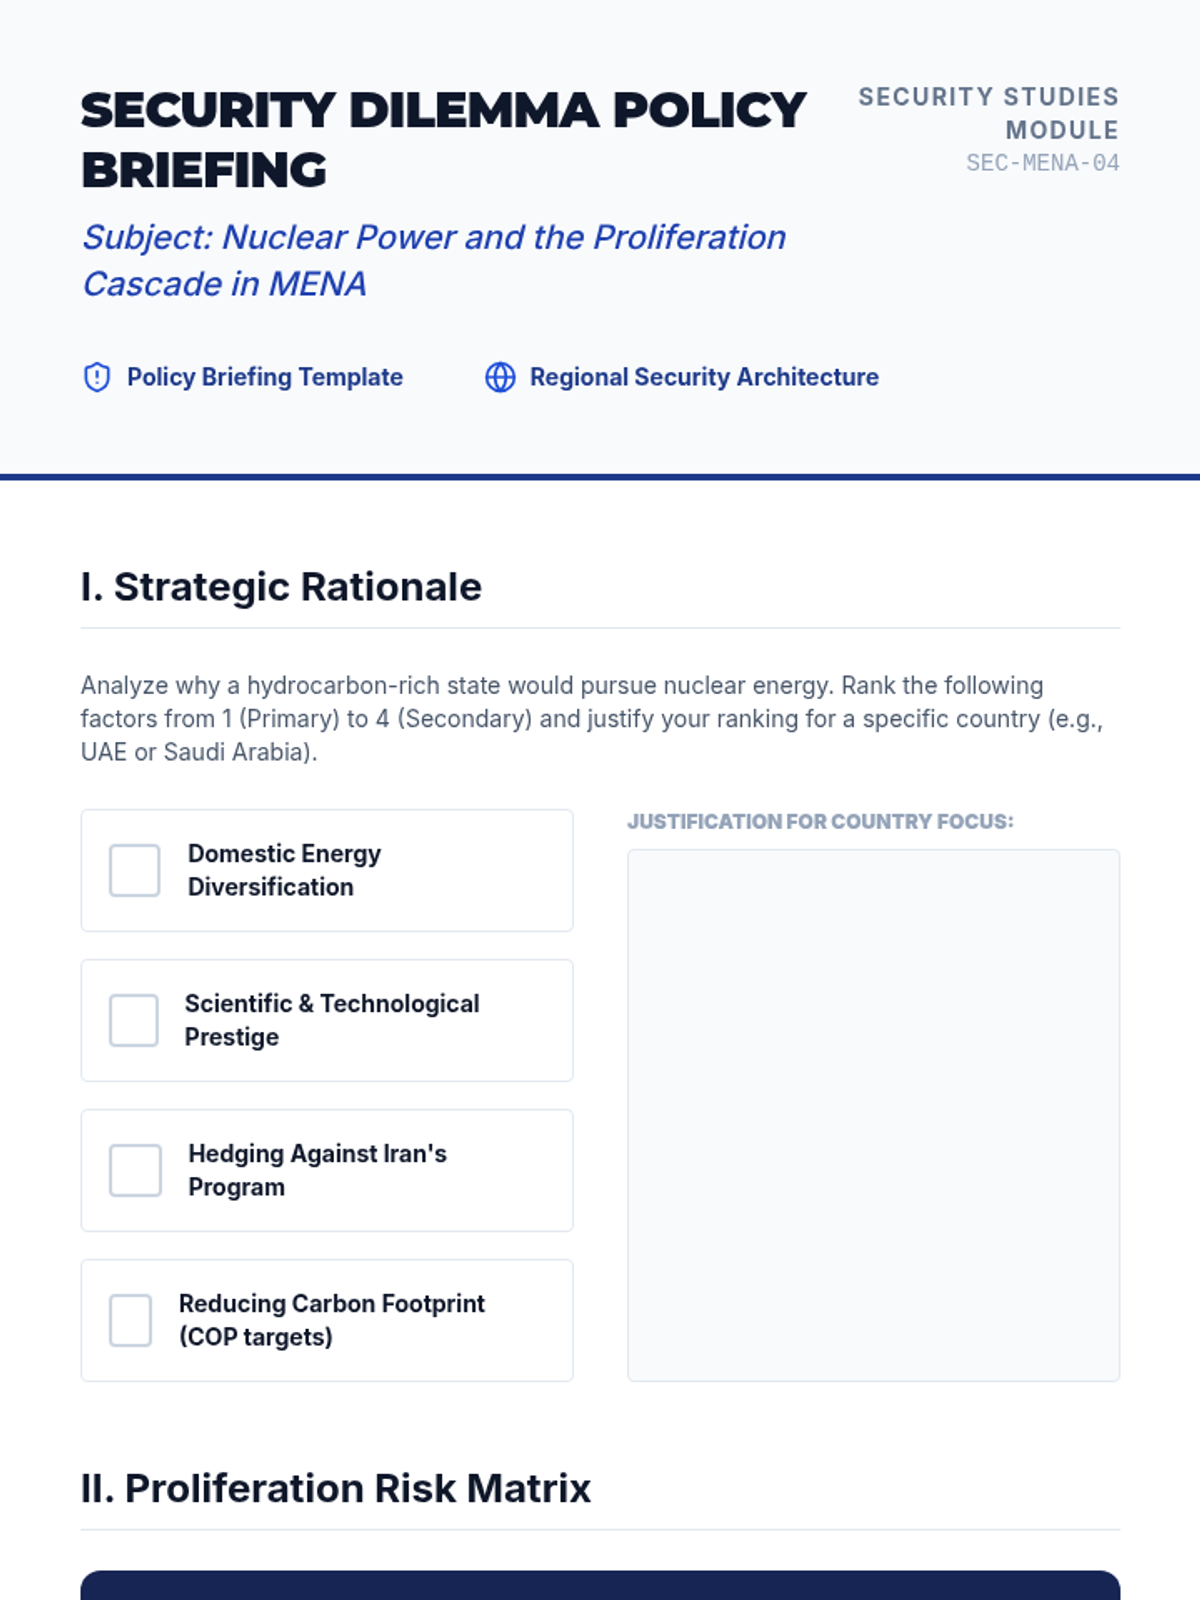The height and width of the screenshot is (1600, 1200).
Task: Click the Policy Briefing Template label
Action: click(x=264, y=377)
